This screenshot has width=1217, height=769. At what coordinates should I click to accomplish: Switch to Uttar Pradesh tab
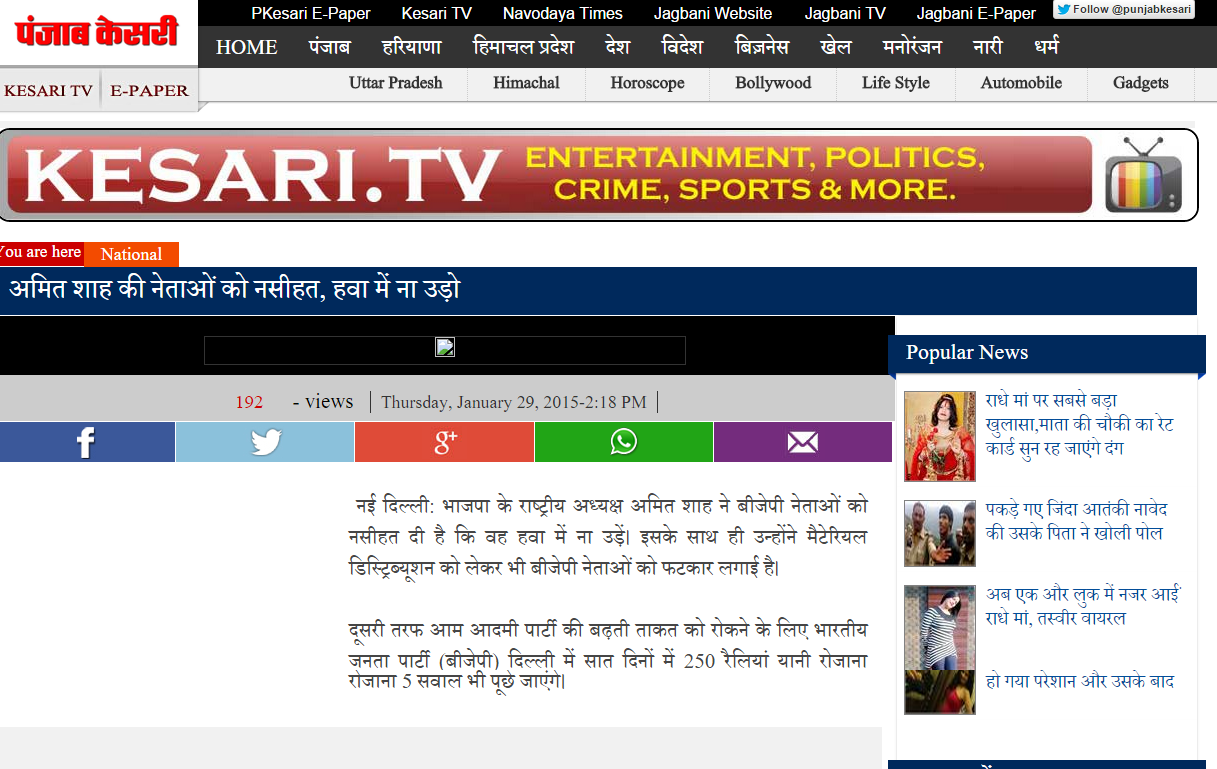point(396,83)
